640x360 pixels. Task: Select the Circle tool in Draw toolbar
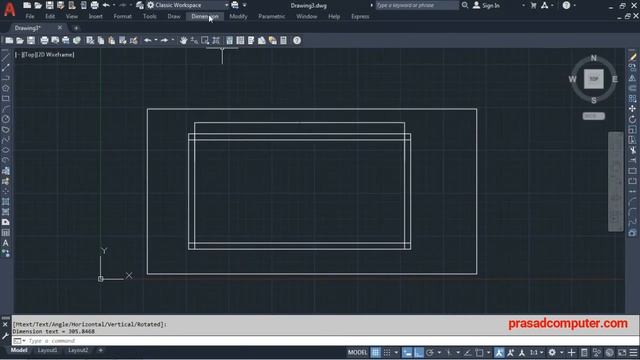(6, 119)
